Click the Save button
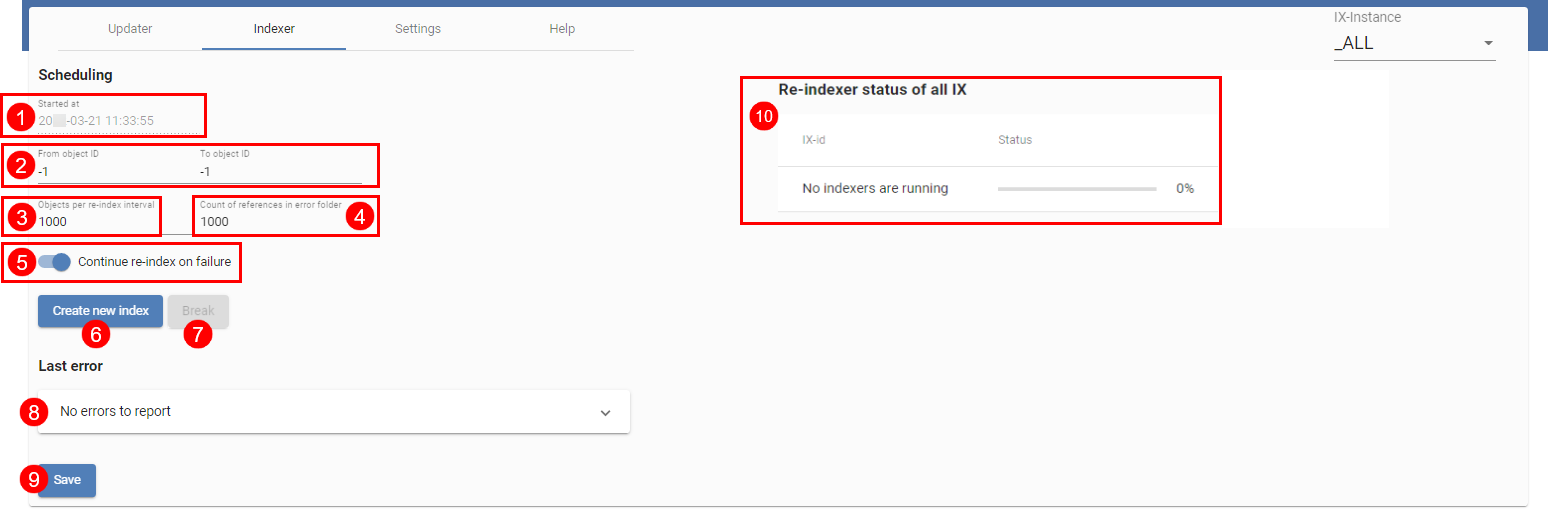The height and width of the screenshot is (519, 1548). pos(67,480)
